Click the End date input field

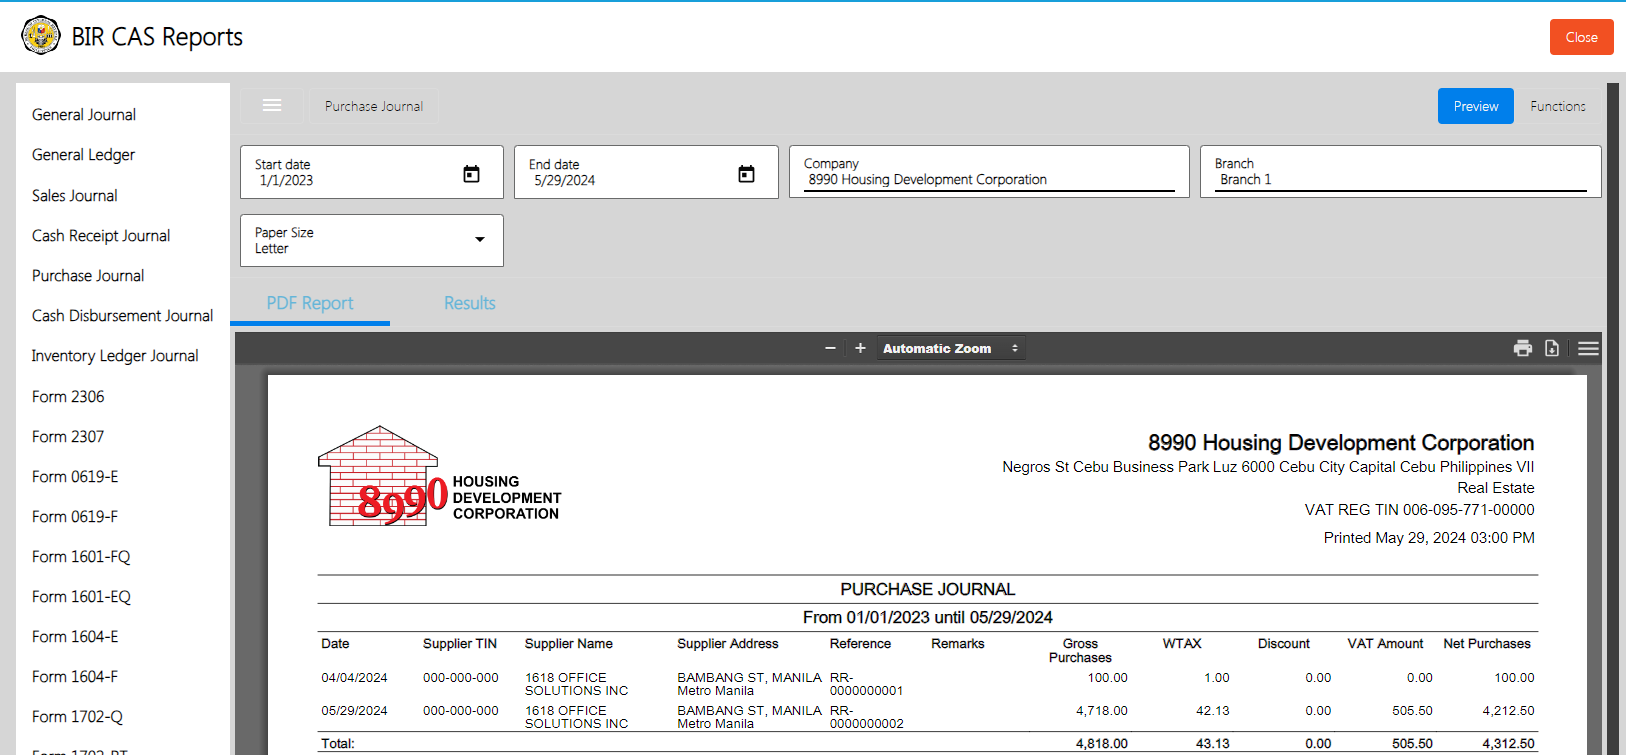(x=646, y=172)
